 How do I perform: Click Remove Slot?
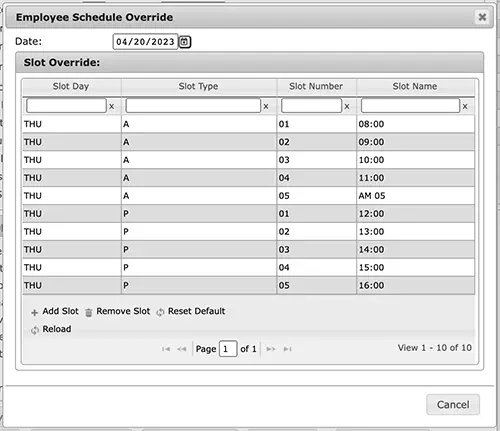point(118,311)
